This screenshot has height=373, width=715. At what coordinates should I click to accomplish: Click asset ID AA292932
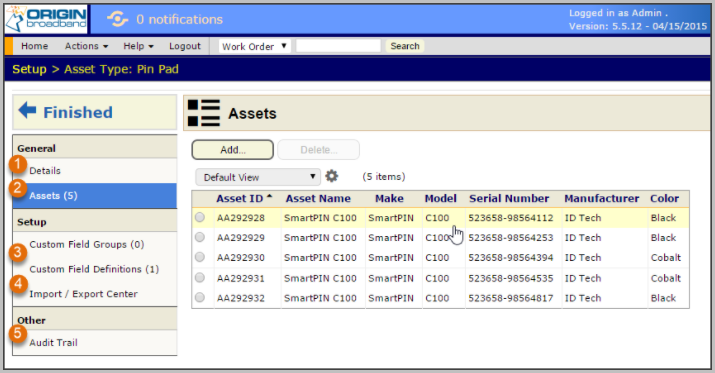coord(241,298)
